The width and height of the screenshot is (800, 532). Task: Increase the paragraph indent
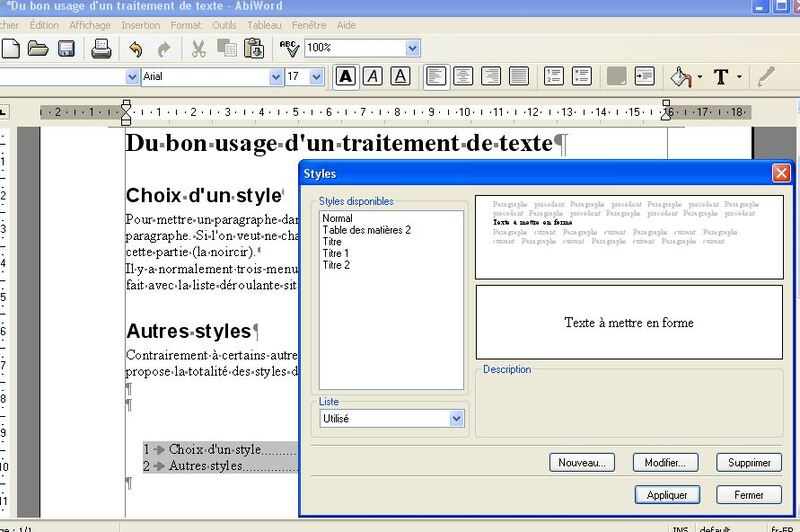(644, 77)
